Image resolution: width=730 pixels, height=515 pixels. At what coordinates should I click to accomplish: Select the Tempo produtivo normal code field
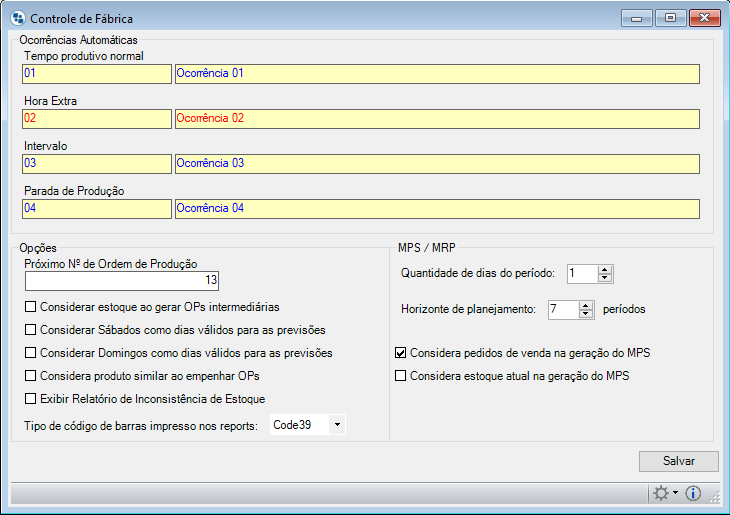pos(97,73)
